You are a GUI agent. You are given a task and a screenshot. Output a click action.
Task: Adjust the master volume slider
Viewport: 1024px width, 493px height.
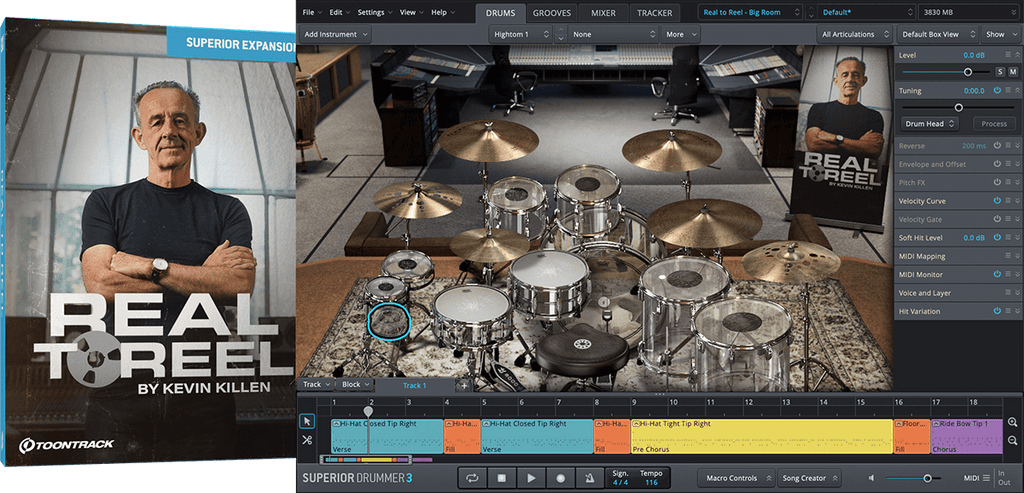927,479
